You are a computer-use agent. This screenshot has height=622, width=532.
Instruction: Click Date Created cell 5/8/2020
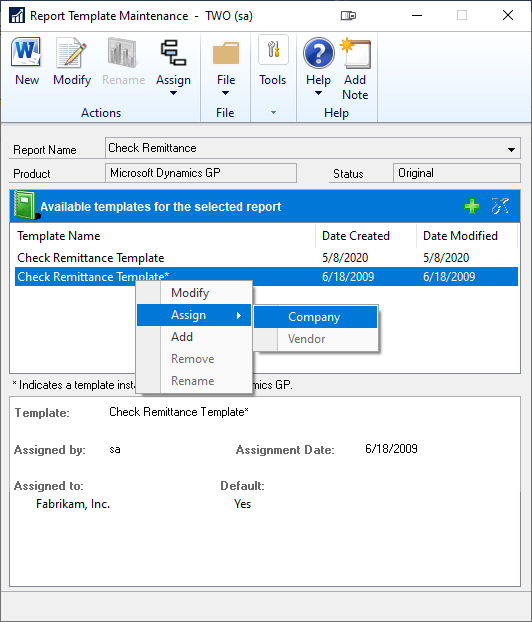pos(345,258)
